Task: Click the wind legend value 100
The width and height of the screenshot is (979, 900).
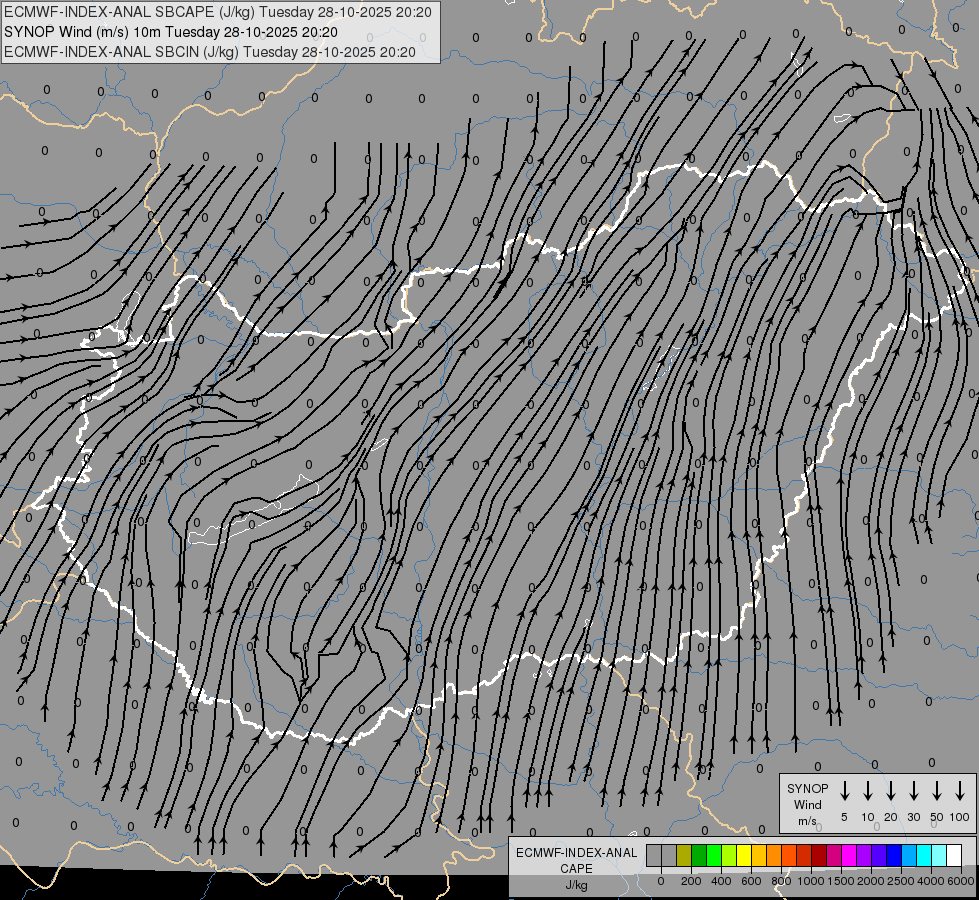Action: tap(960, 817)
